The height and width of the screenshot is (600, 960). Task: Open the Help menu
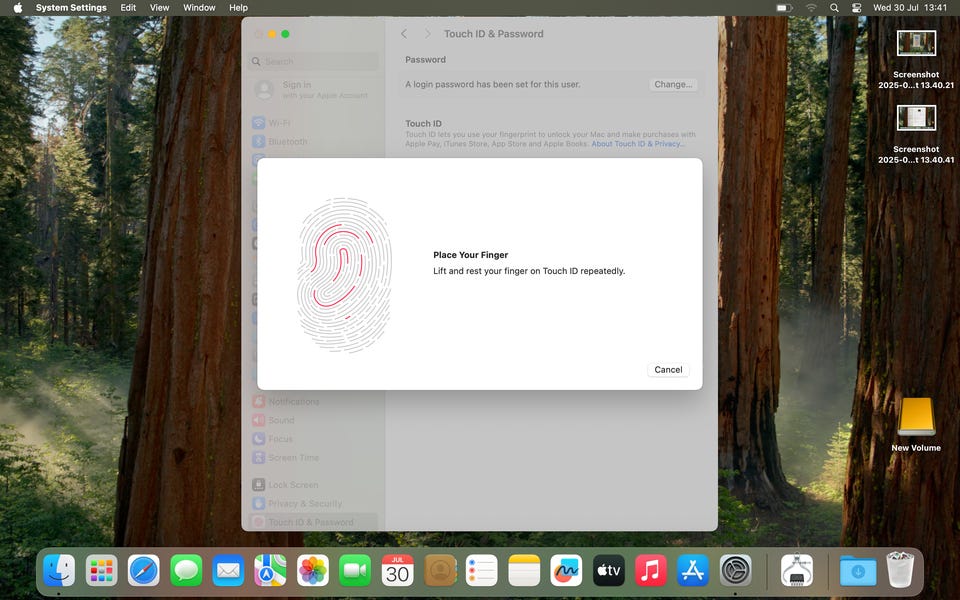238,8
